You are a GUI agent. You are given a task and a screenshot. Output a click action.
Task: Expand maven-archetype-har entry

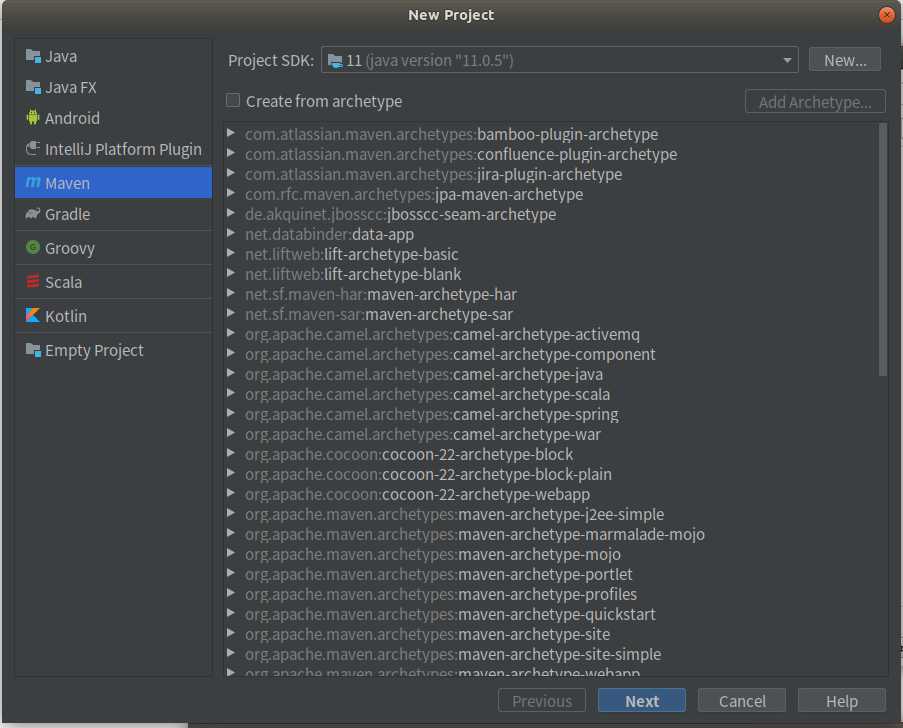pos(231,293)
